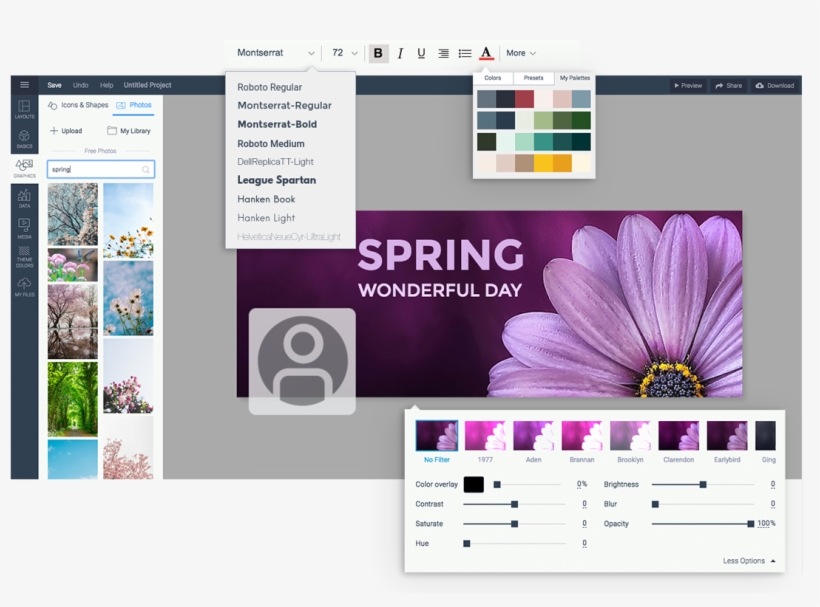Open the font size dropdown
This screenshot has height=607, width=820.
point(343,53)
